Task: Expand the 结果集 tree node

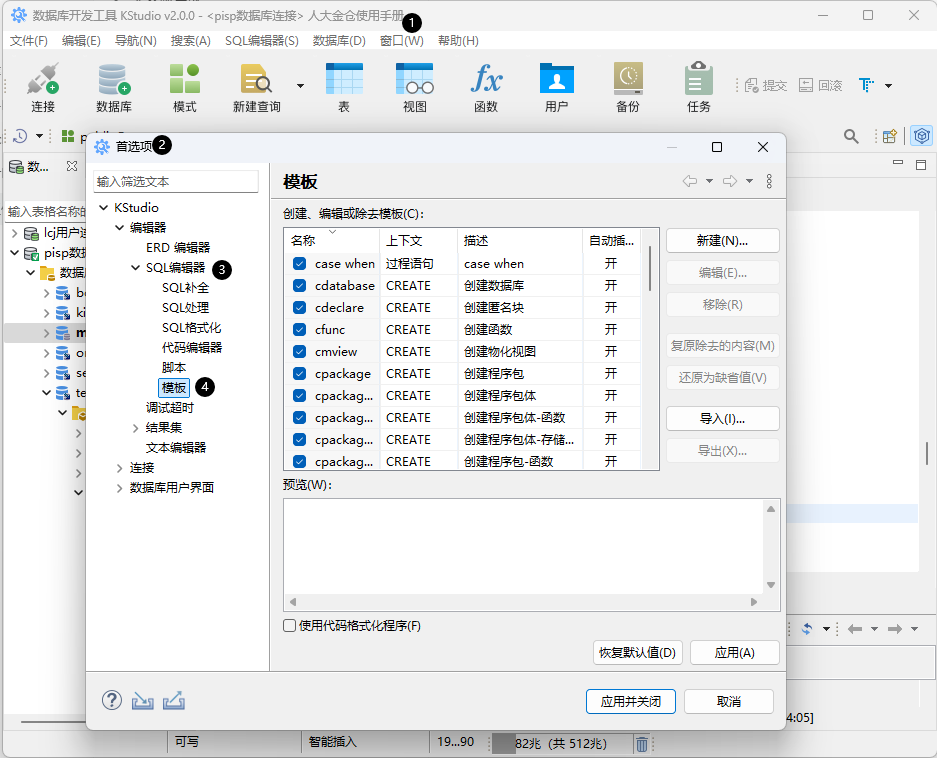Action: (x=136, y=428)
